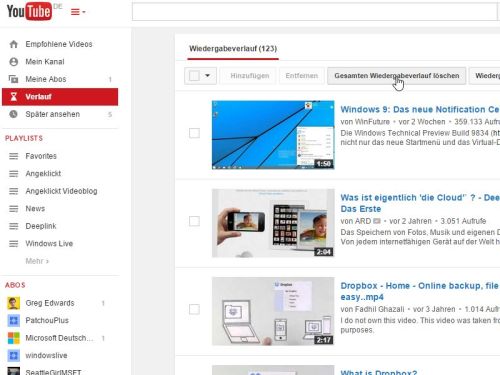Click the windowslive channel avatar
This screenshot has width=500, height=375.
(13, 355)
